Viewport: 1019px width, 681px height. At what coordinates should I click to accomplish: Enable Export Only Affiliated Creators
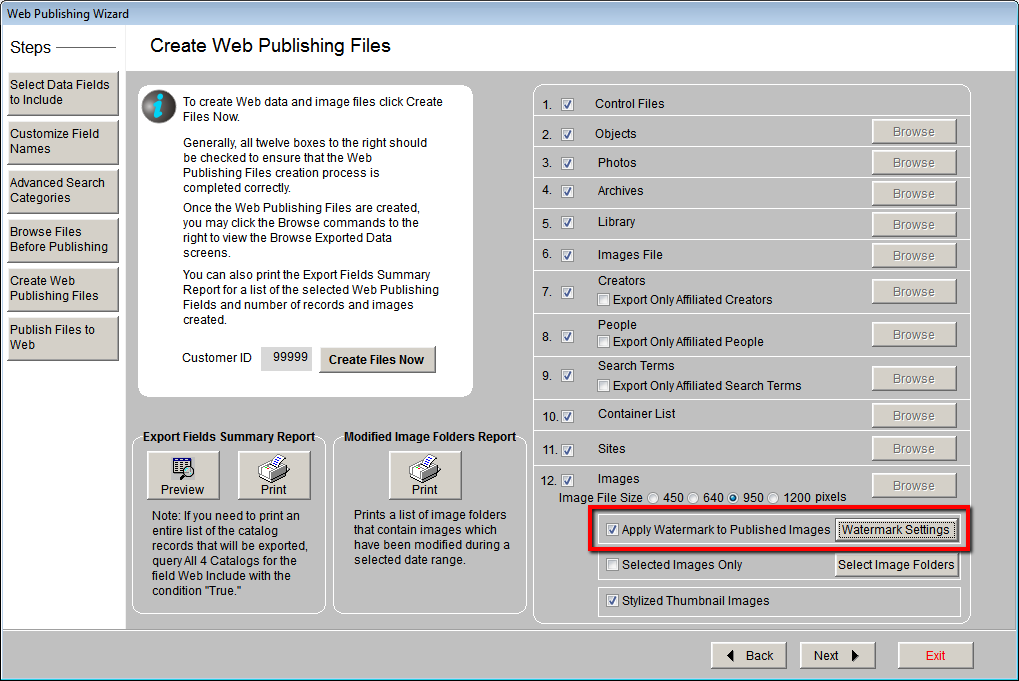click(x=604, y=299)
